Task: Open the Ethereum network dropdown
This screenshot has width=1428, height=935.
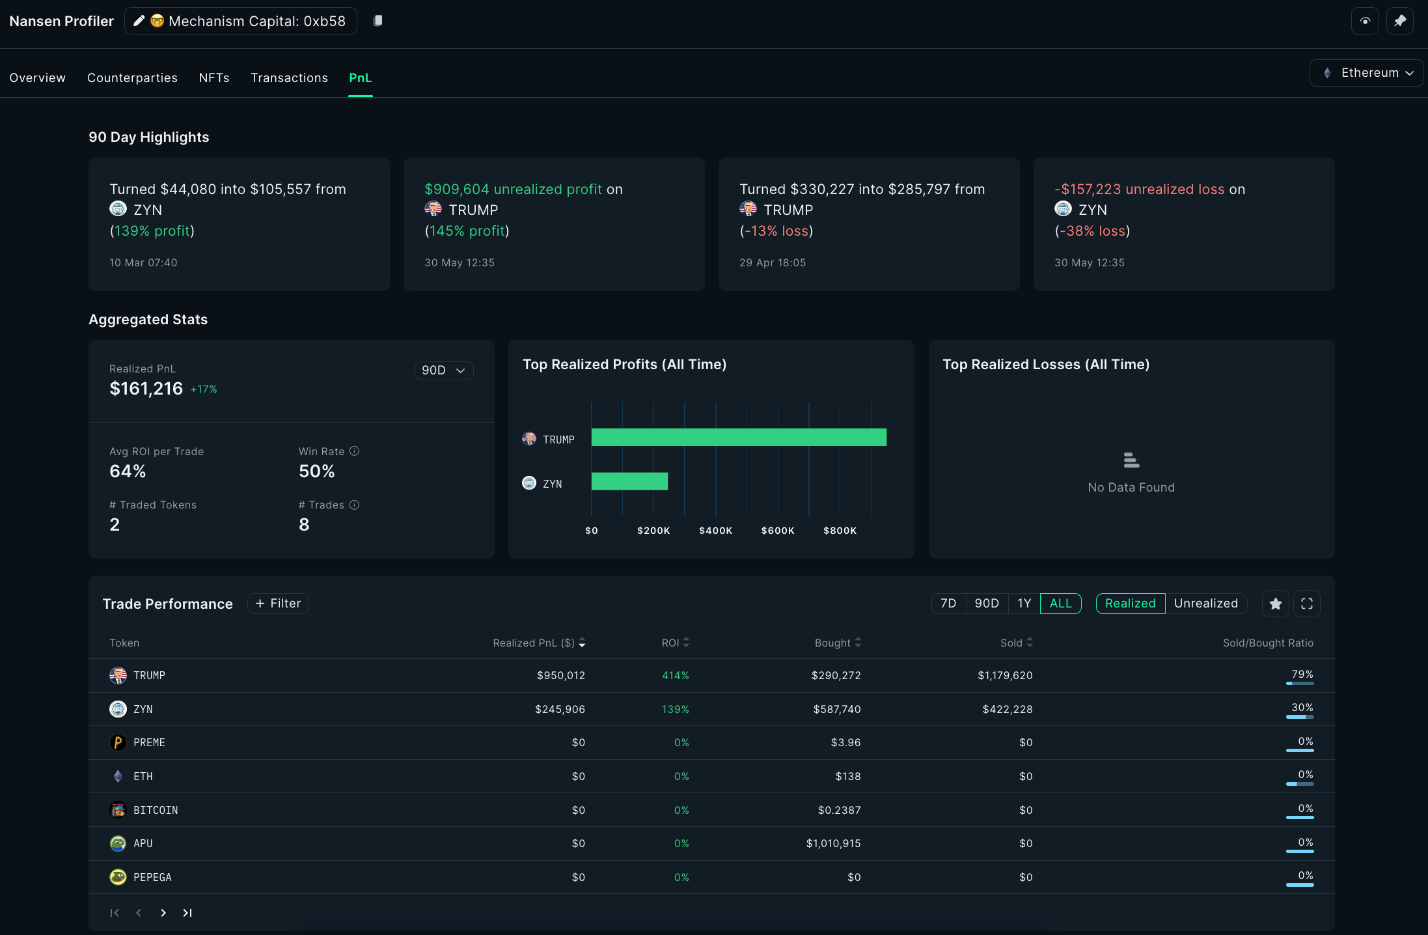Action: coord(1366,72)
